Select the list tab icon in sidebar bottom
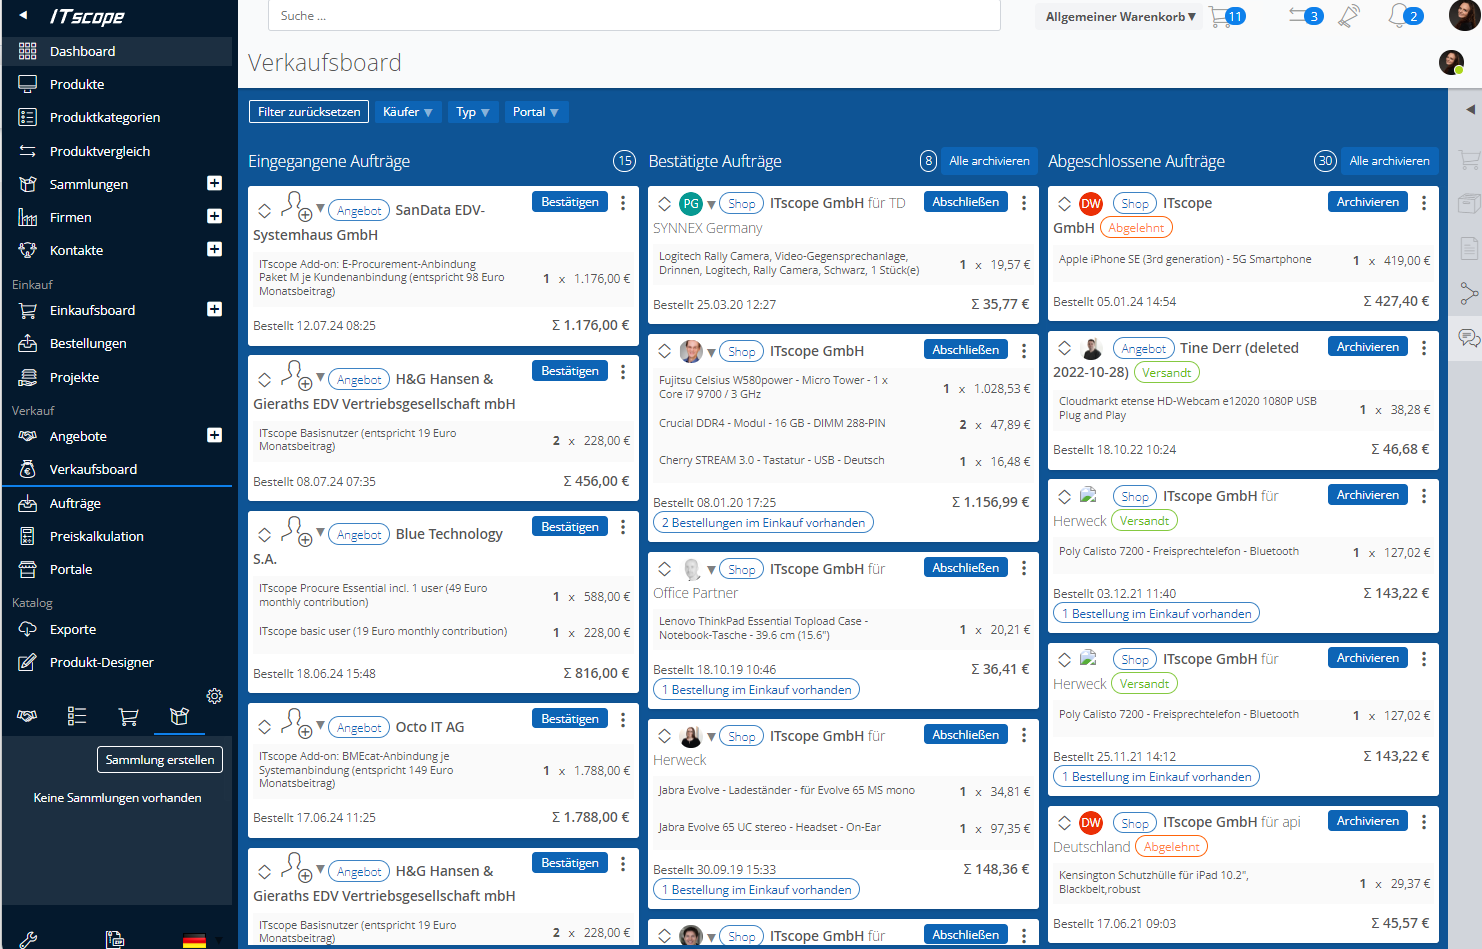 [x=77, y=716]
